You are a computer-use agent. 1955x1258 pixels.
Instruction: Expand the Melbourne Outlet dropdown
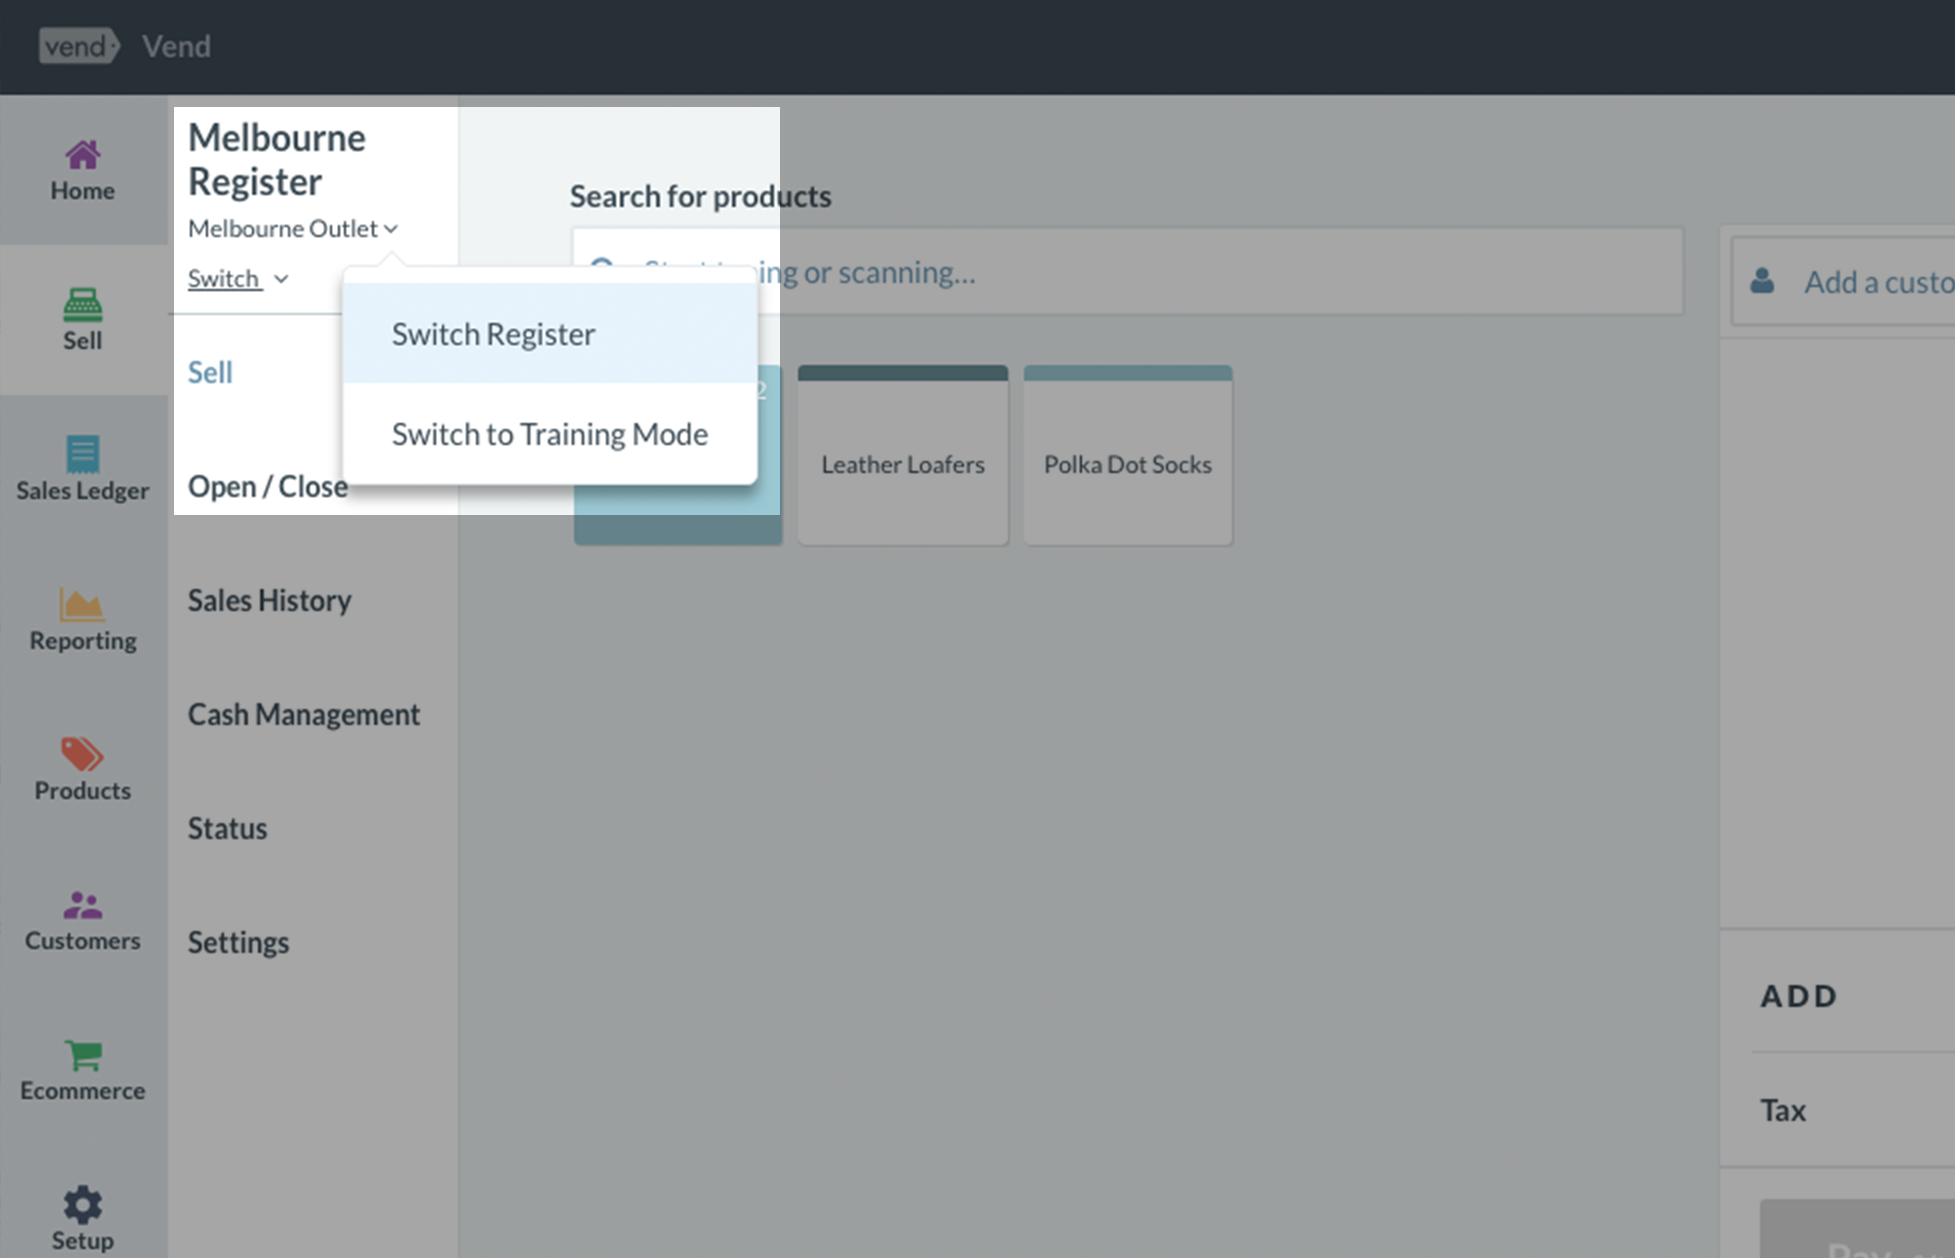tap(292, 229)
